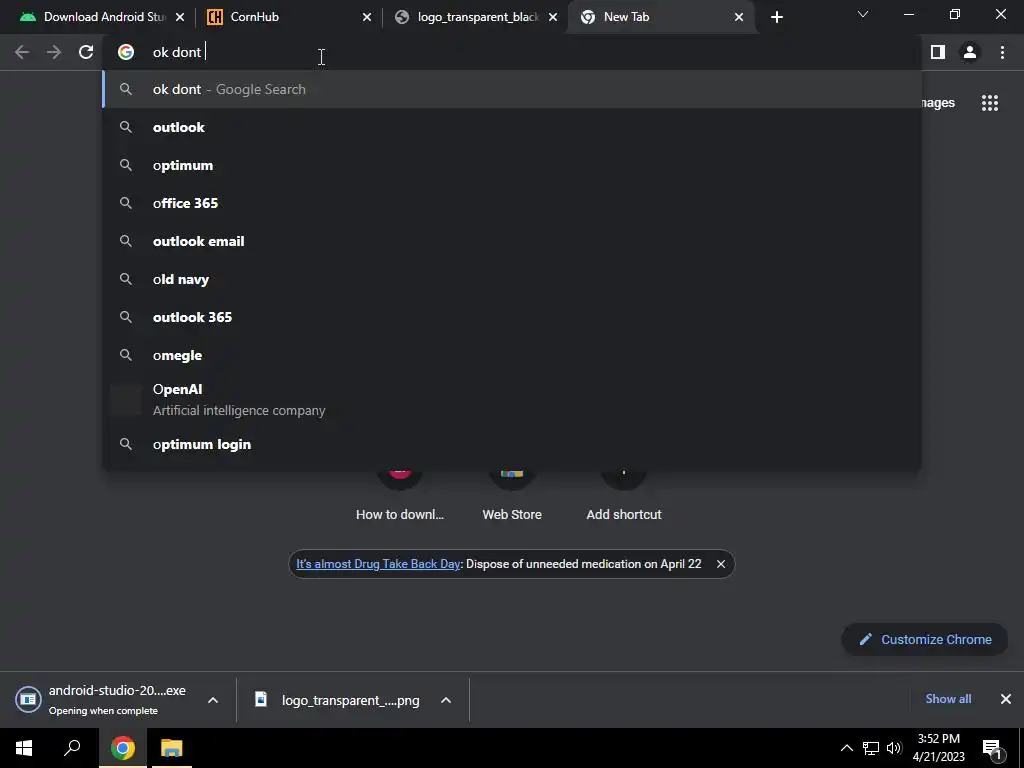
Task: Choose 'ok dont - Google Search' suggestion
Action: 512,89
